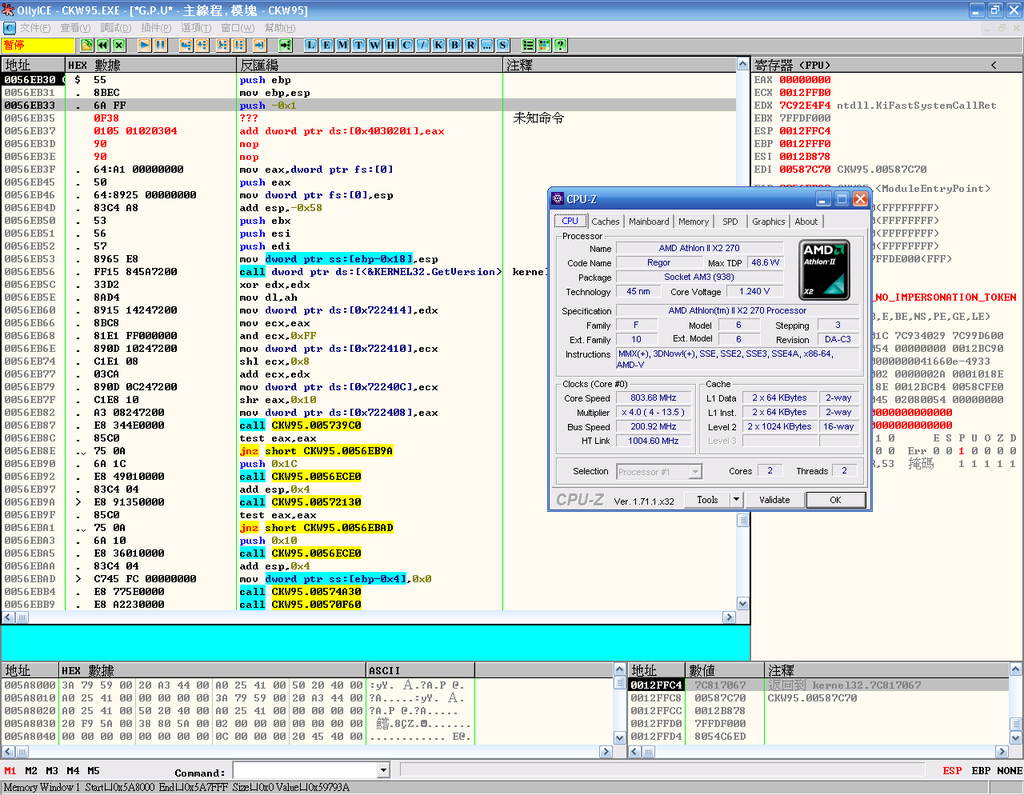This screenshot has height=795, width=1024.
Task: Switch to Caches tab in CPU-Z
Action: point(605,221)
